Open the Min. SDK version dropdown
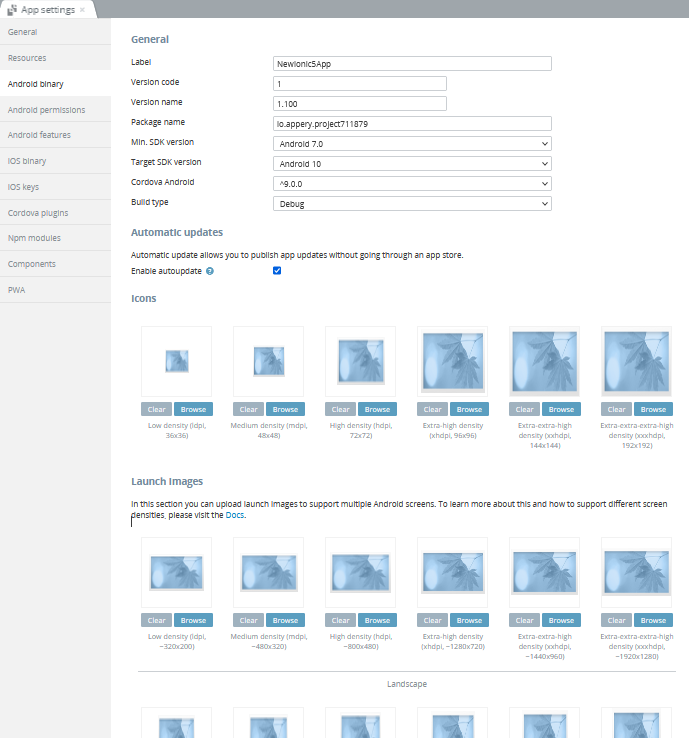Image resolution: width=689 pixels, height=738 pixels. click(412, 144)
